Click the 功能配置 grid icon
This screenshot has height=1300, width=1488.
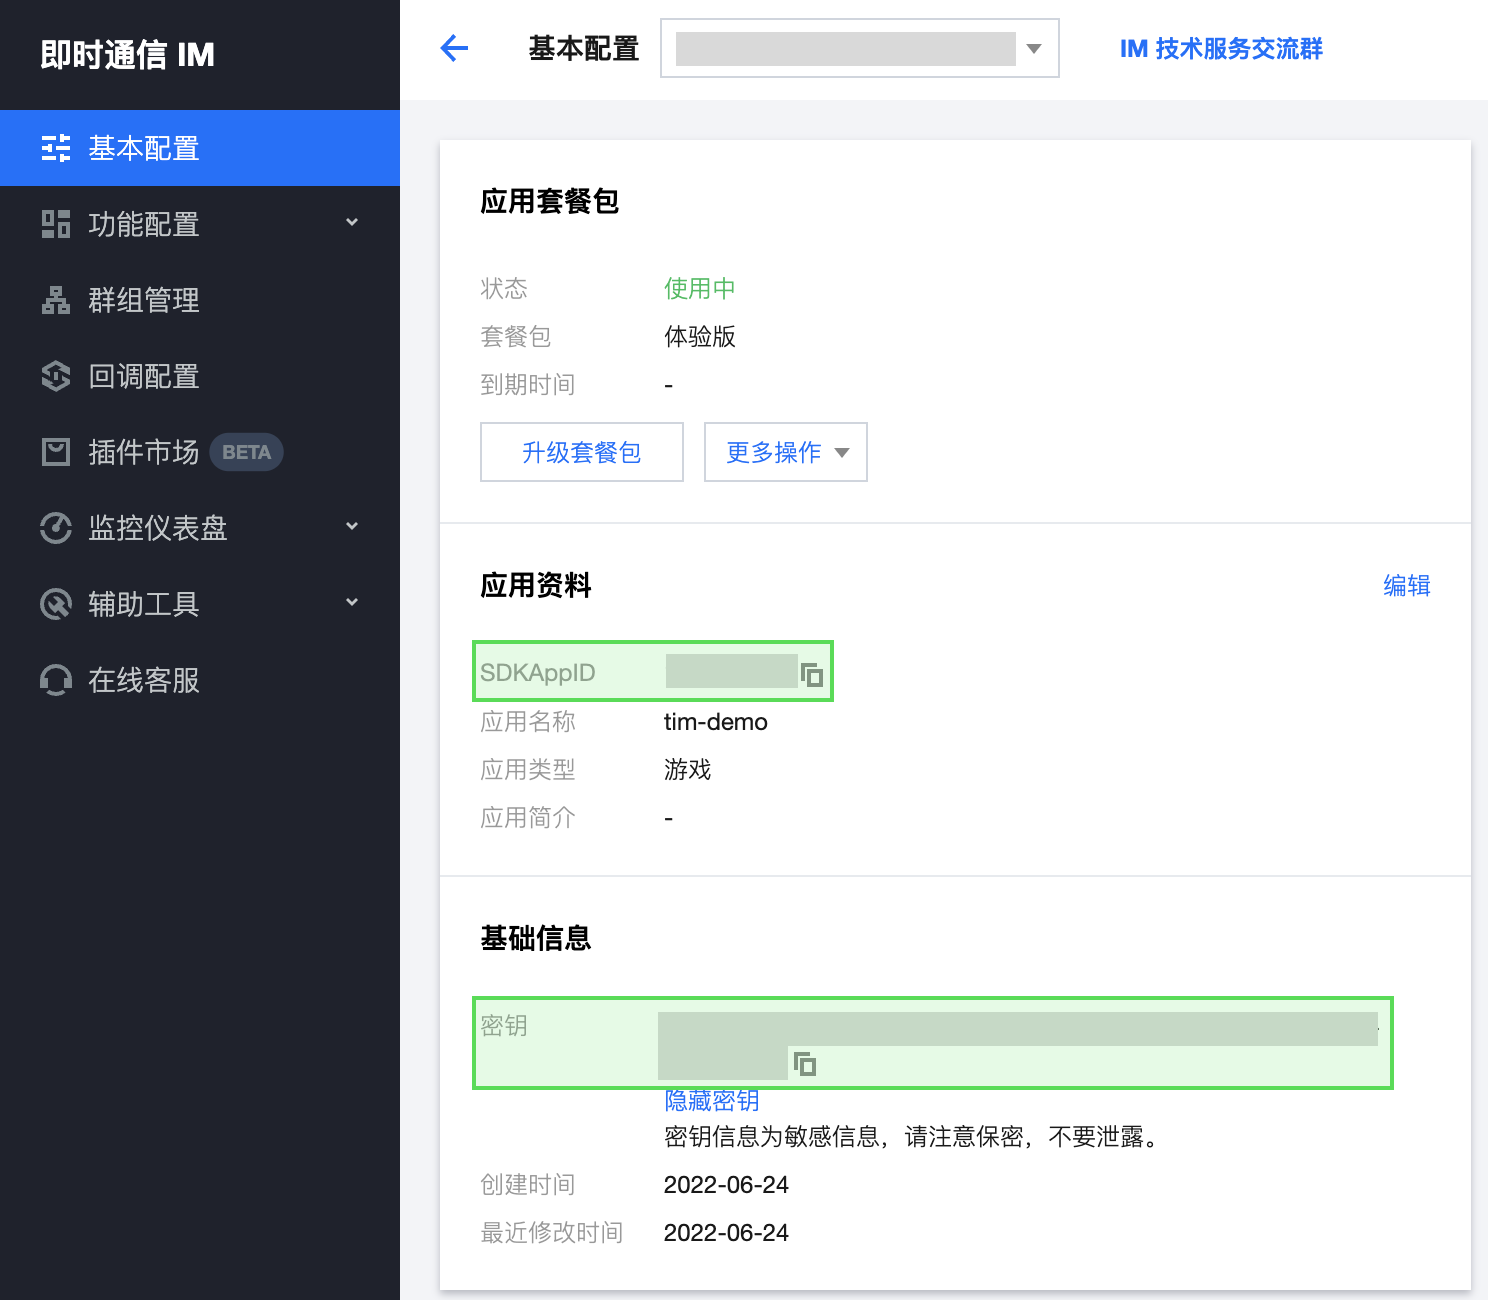(56, 224)
